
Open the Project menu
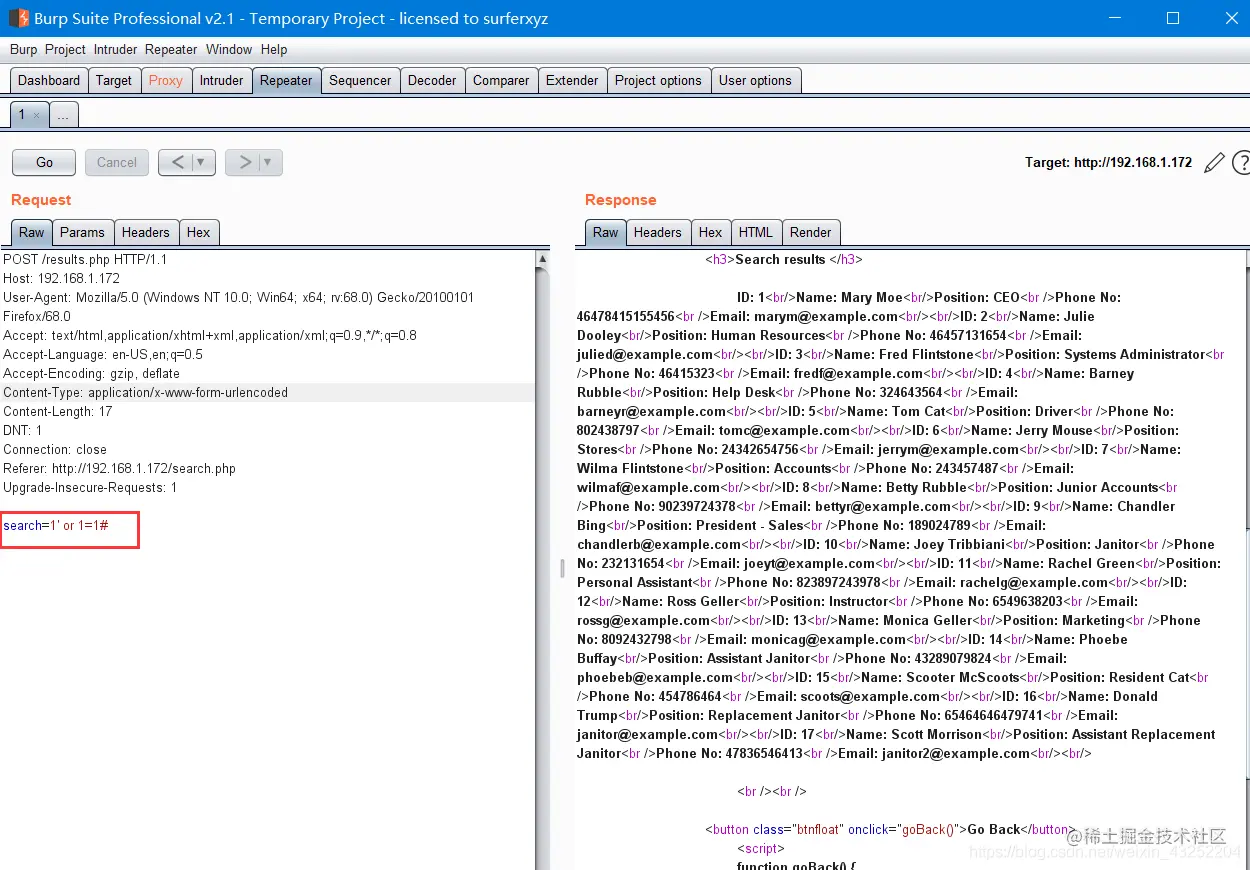65,49
